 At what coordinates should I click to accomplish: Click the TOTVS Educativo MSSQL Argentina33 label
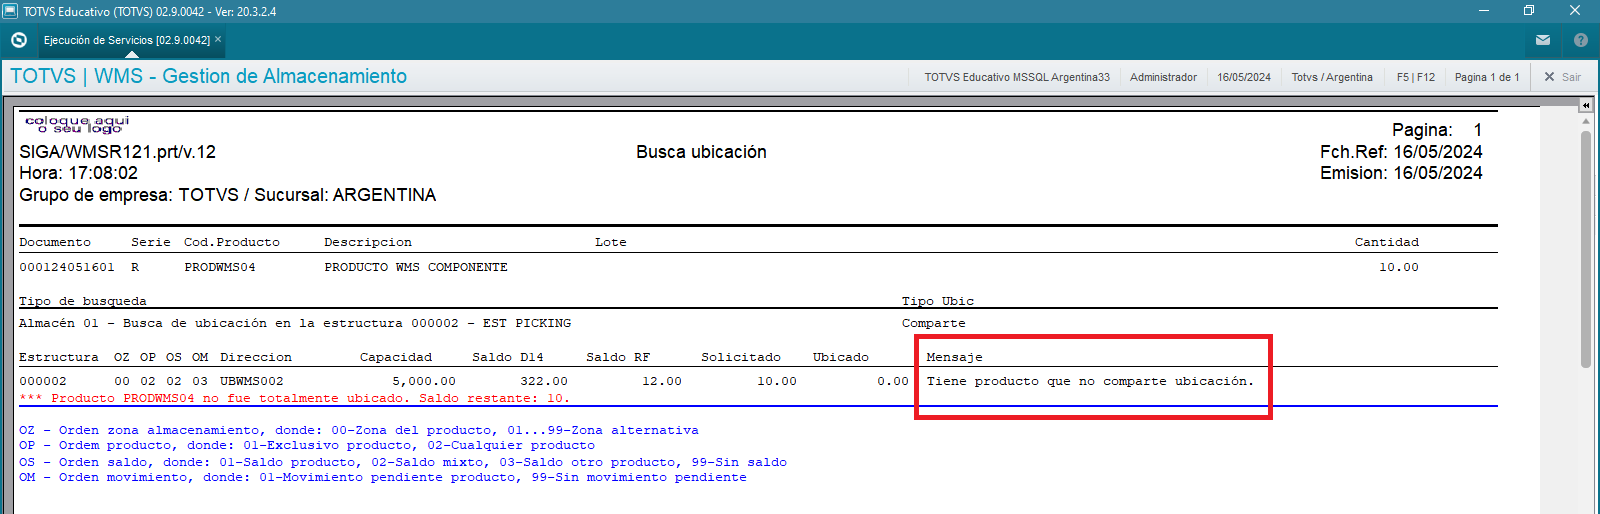(x=1017, y=77)
